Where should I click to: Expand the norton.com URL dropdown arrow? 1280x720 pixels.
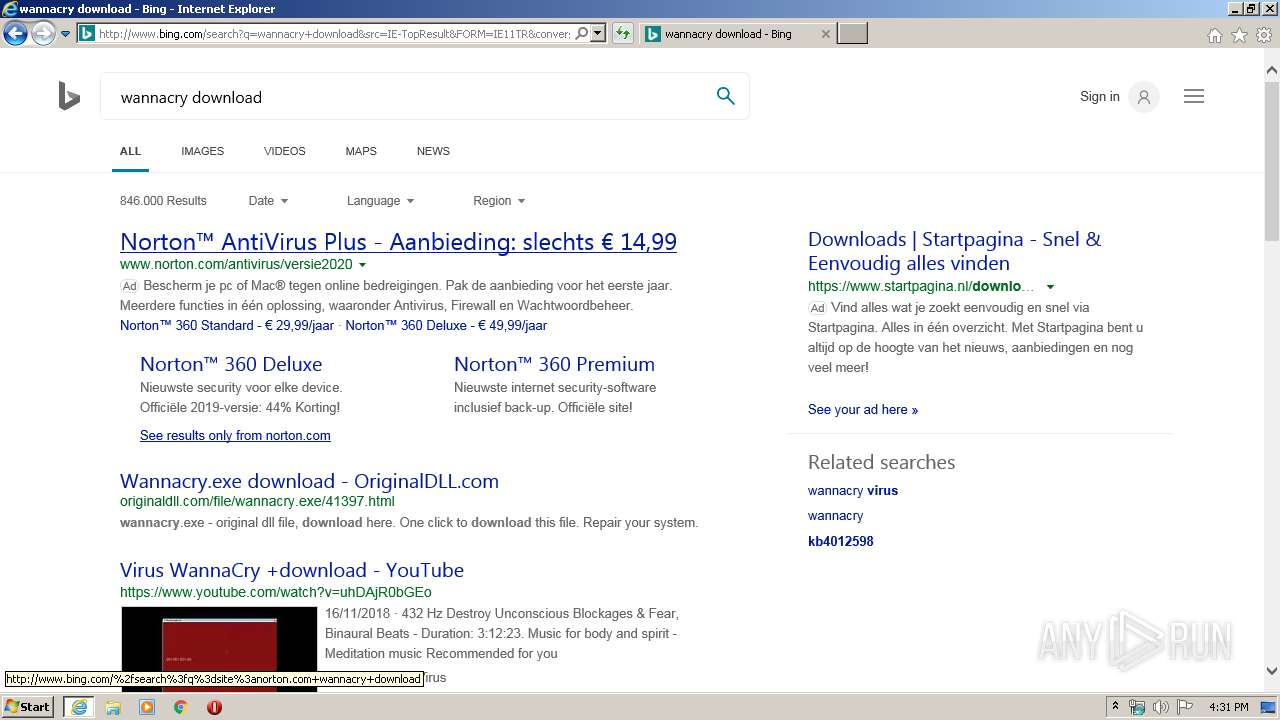(x=362, y=265)
